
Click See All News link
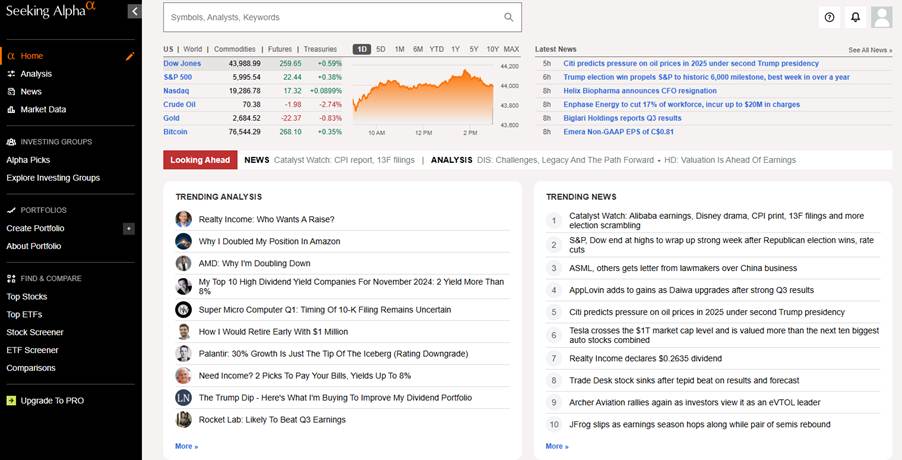(x=870, y=50)
